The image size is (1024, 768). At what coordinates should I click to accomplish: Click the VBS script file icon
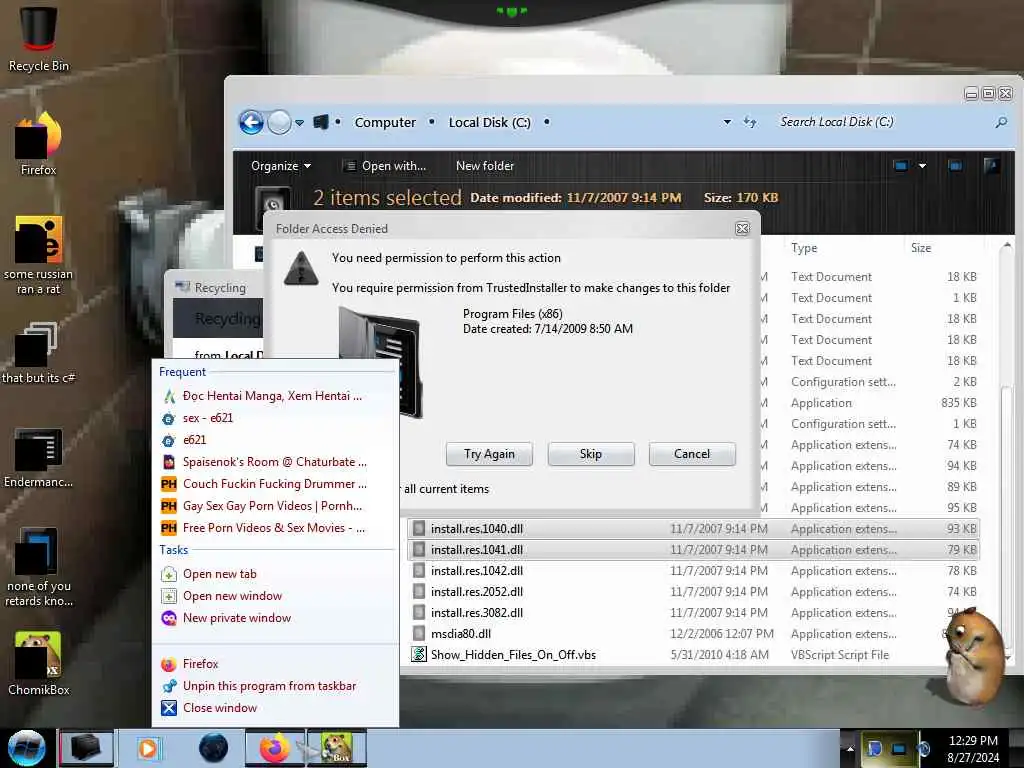coord(419,654)
